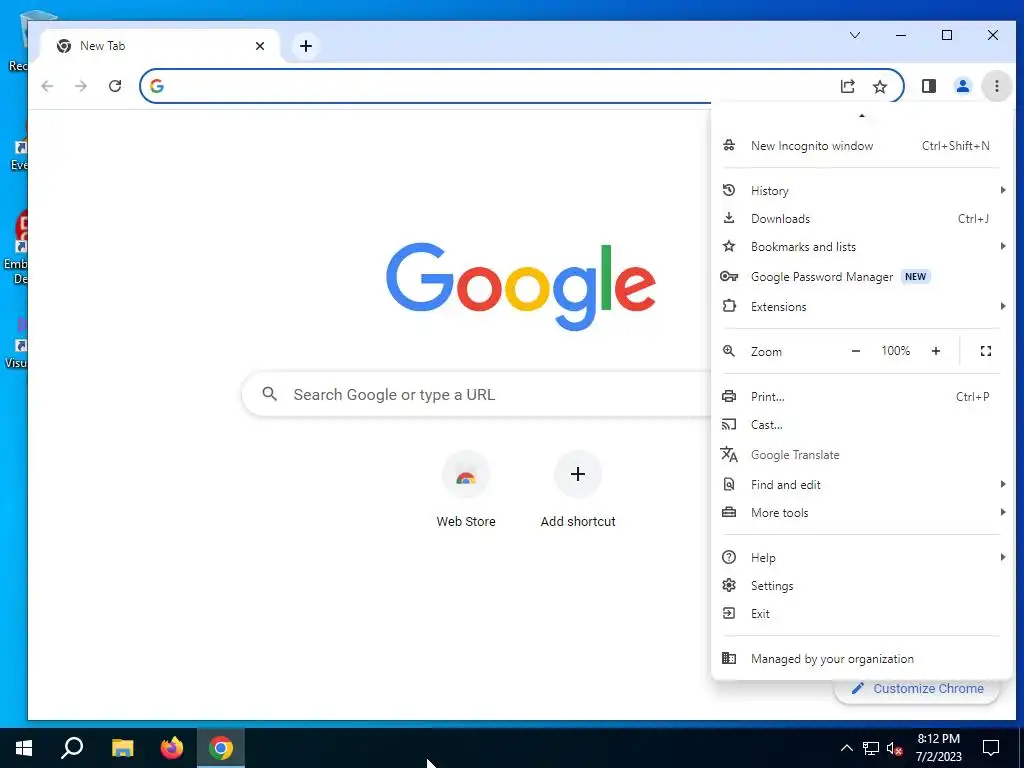Select the New Tab tab
Viewport: 1024px width, 768px height.
pyautogui.click(x=161, y=46)
